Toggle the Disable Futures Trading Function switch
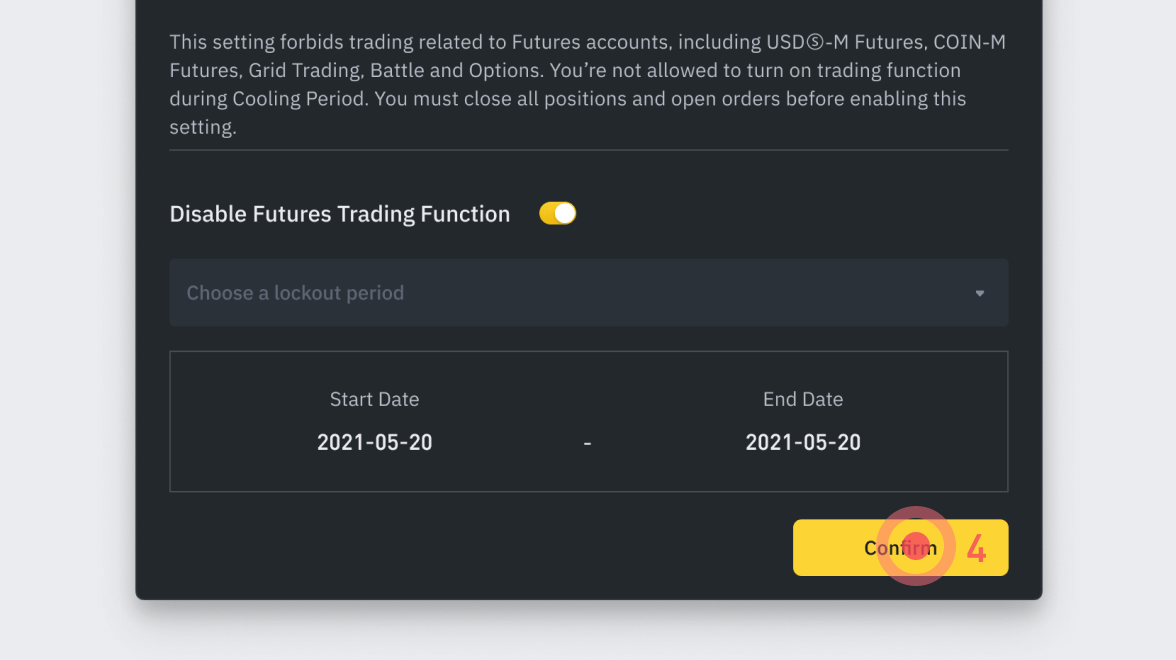This screenshot has height=660, width=1176. click(557, 213)
